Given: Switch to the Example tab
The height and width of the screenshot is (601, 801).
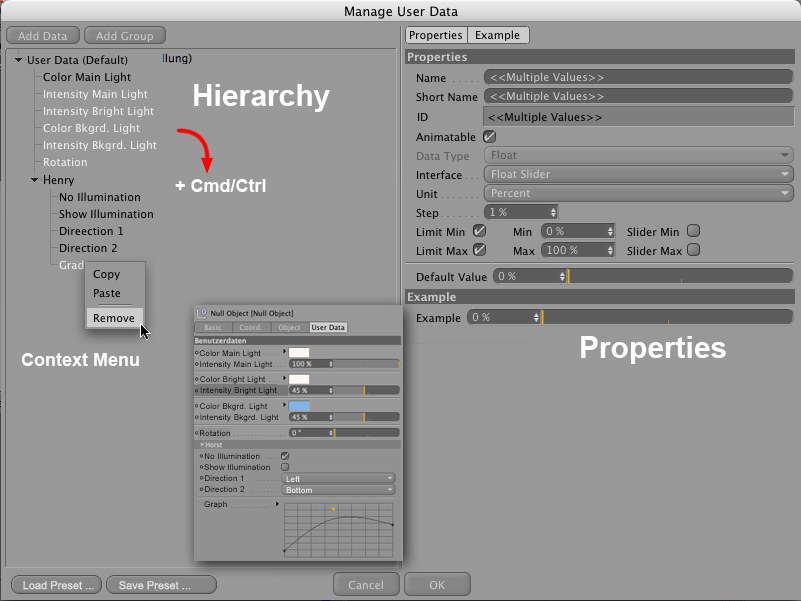Looking at the screenshot, I should point(497,35).
